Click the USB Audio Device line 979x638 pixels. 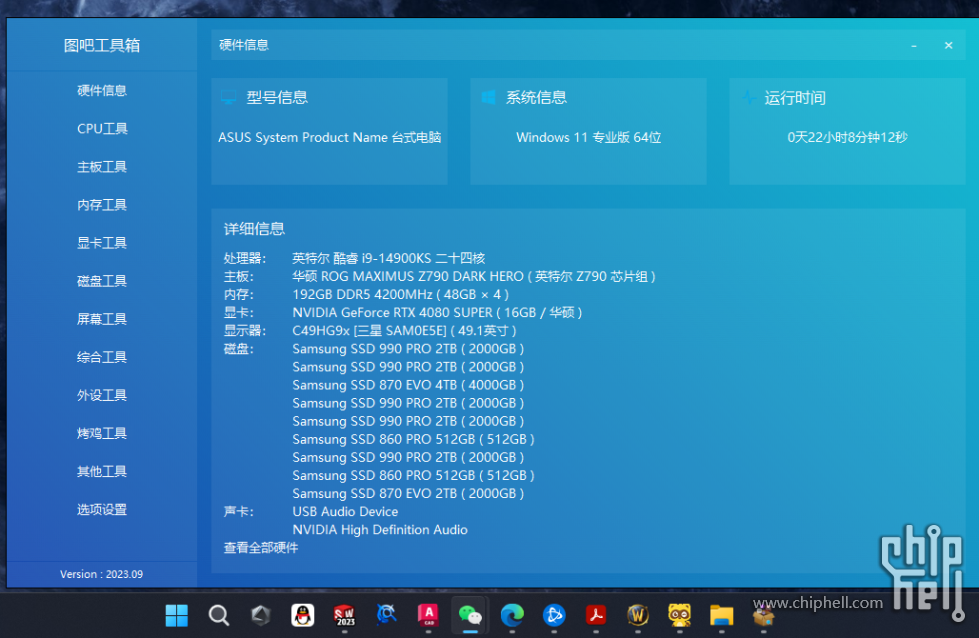click(345, 512)
